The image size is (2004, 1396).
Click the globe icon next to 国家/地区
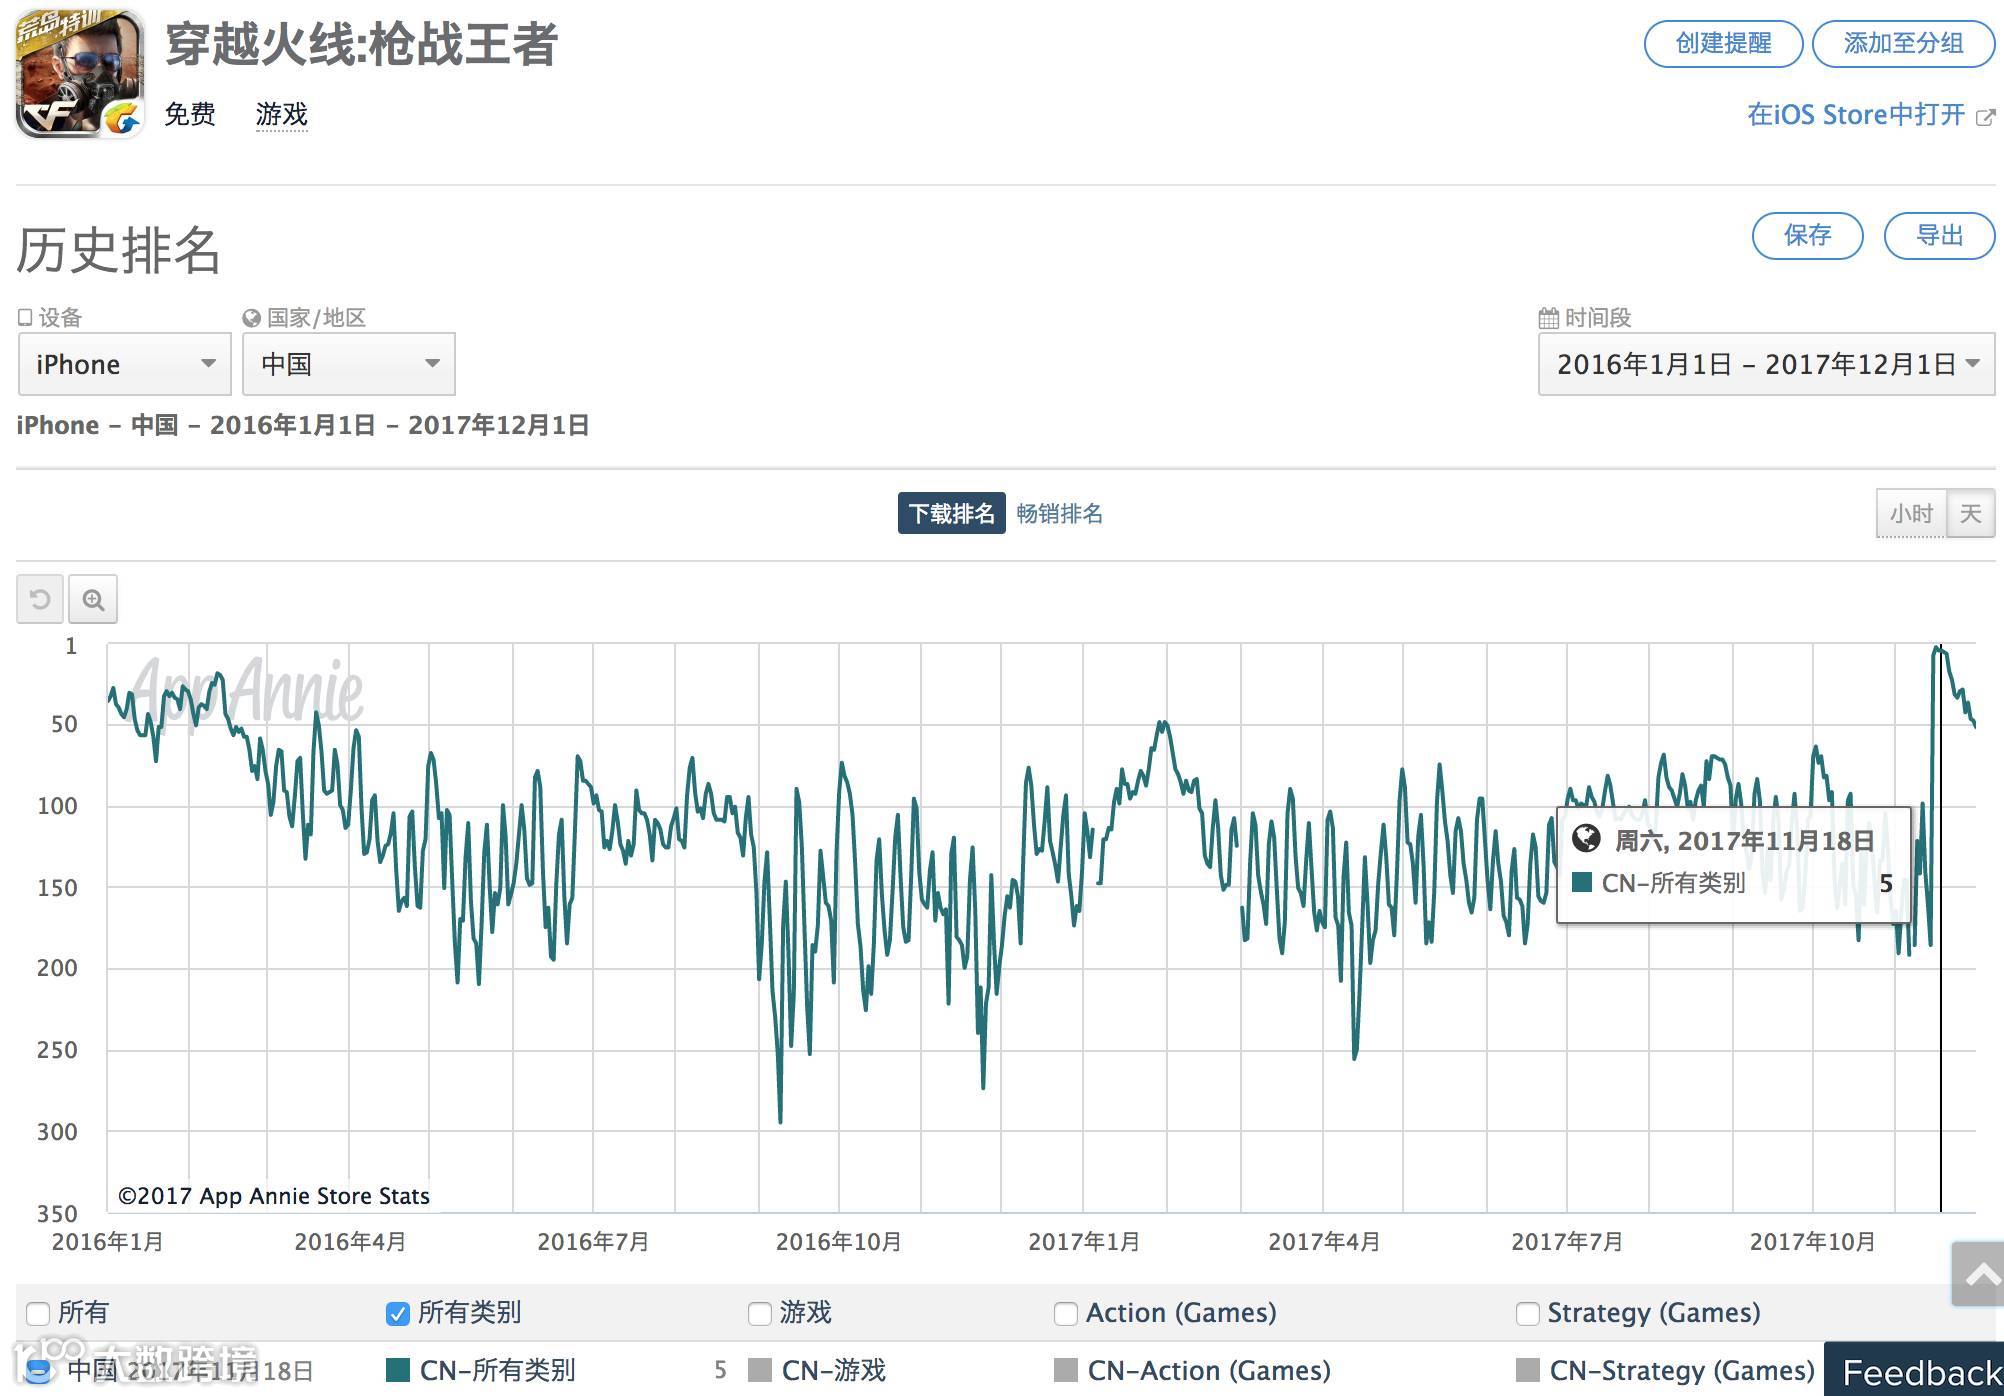(x=251, y=318)
